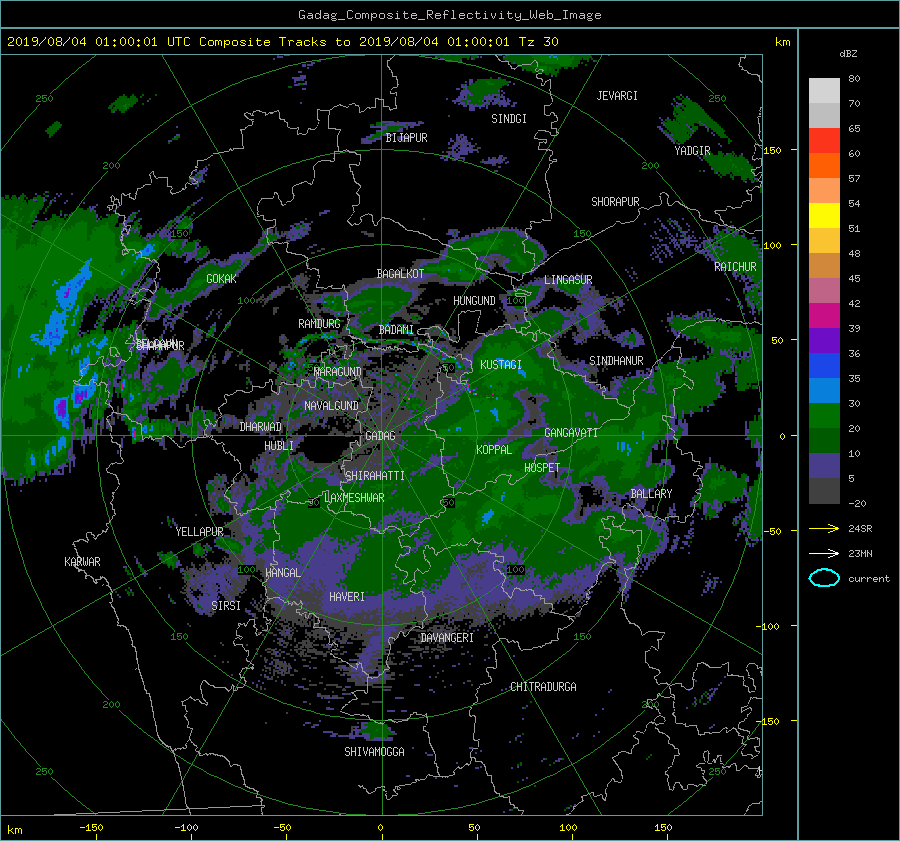The height and width of the screenshot is (841, 900).
Task: Click the '24SR' legend label
Action: pyautogui.click(x=860, y=528)
